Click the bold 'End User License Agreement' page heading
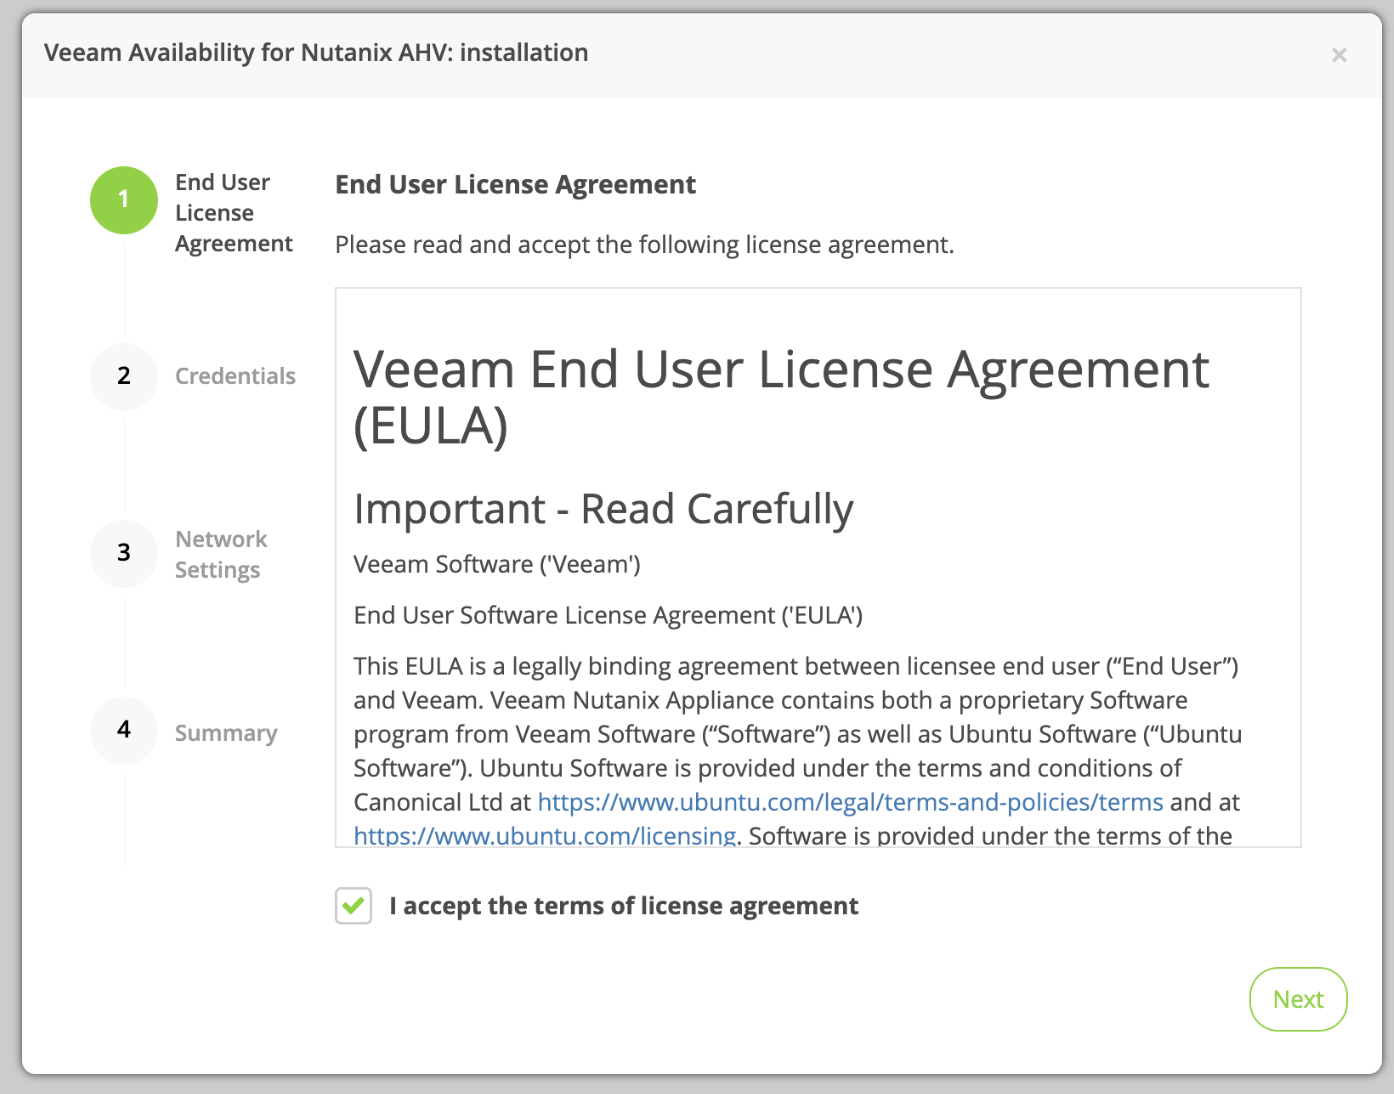Viewport: 1394px width, 1094px height. [515, 185]
